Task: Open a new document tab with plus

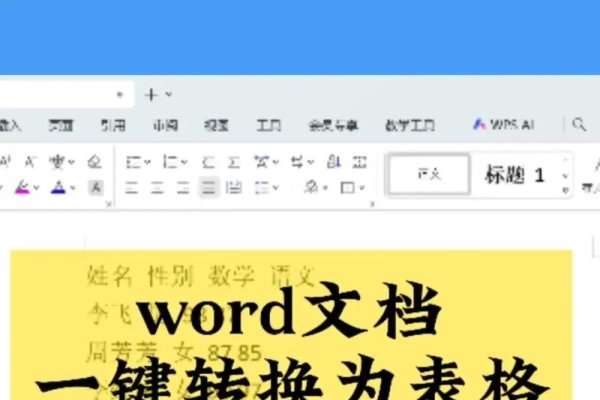Action: (152, 95)
